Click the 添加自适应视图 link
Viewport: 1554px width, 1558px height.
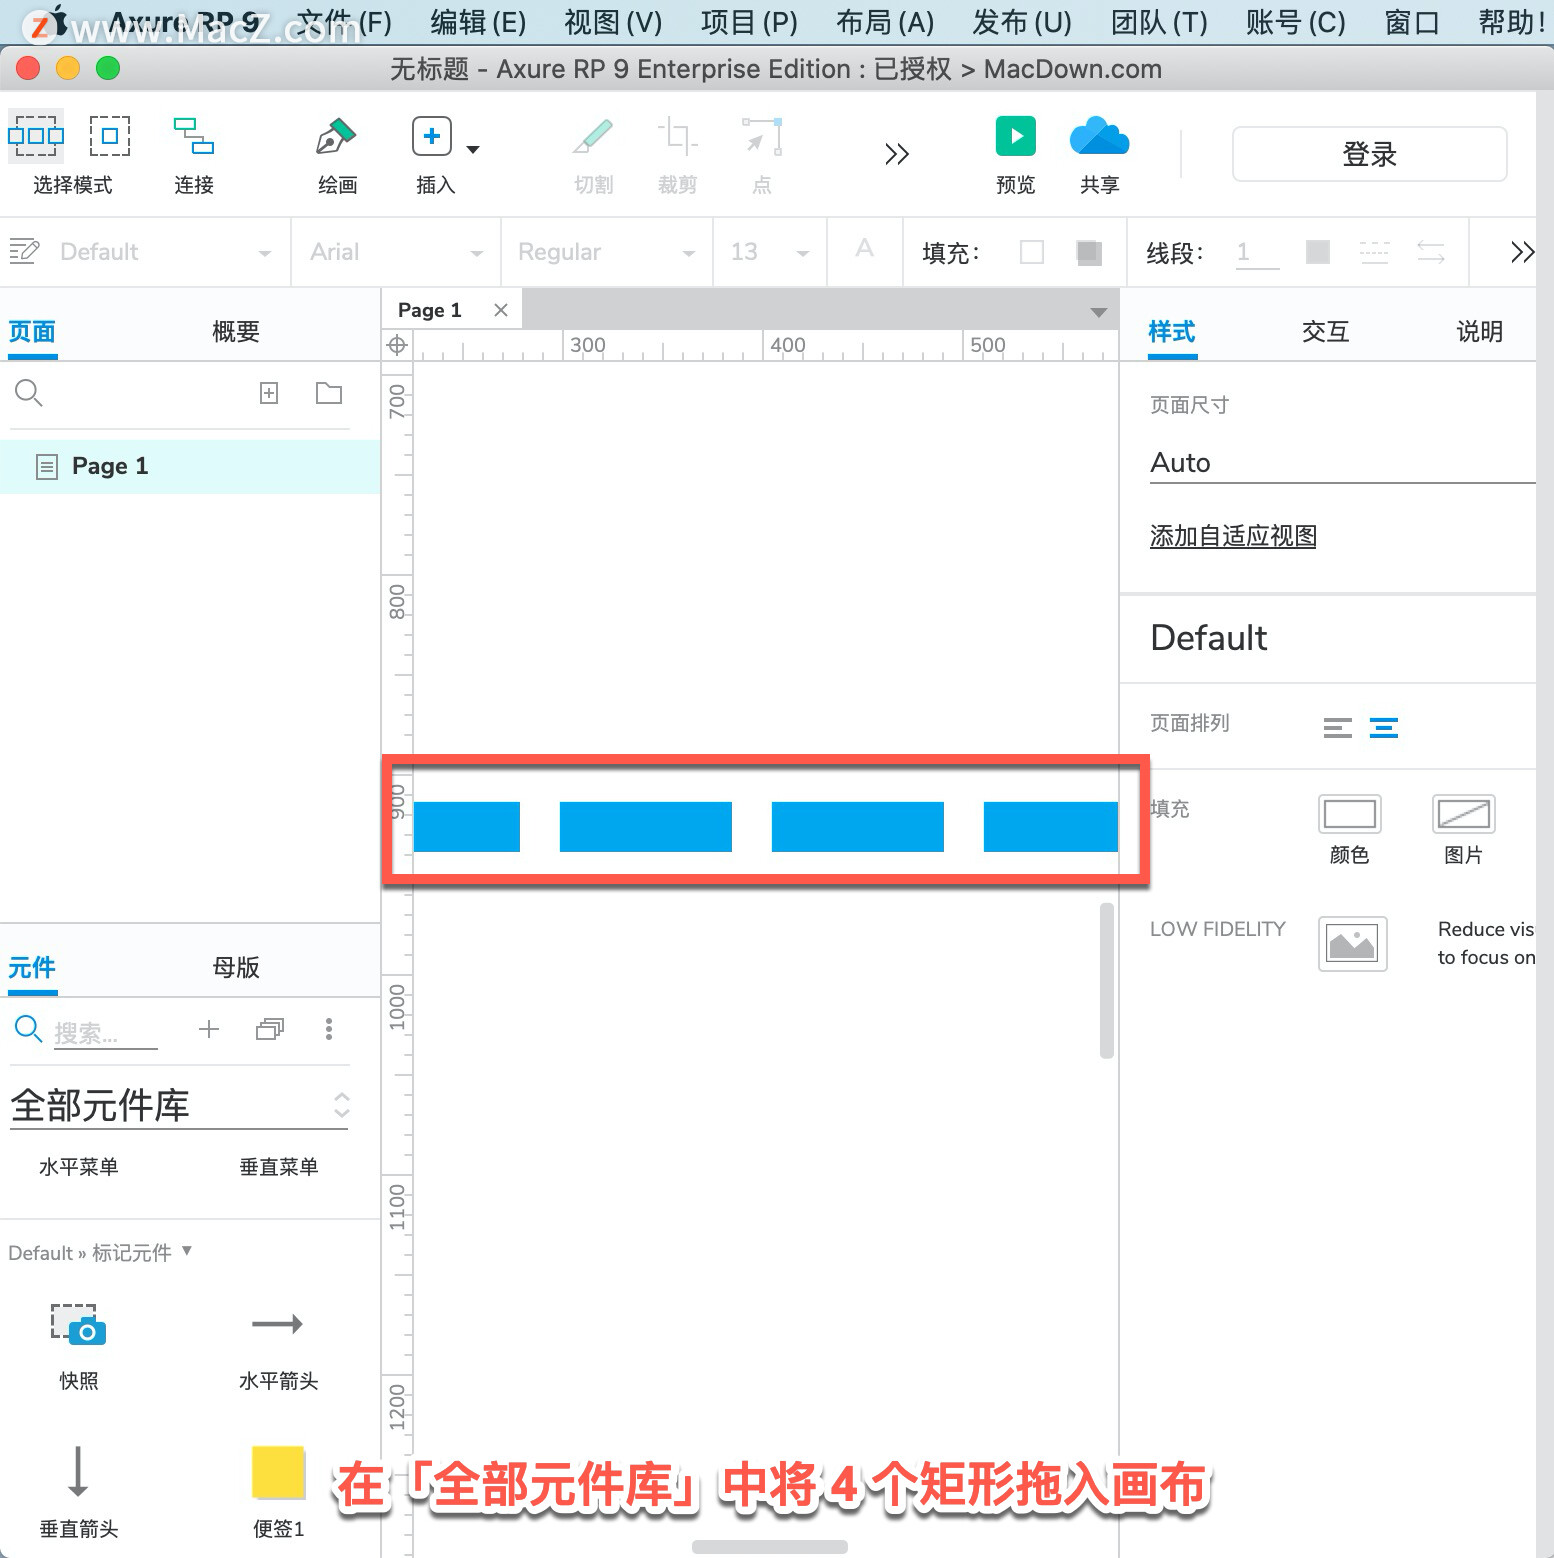coord(1233,537)
